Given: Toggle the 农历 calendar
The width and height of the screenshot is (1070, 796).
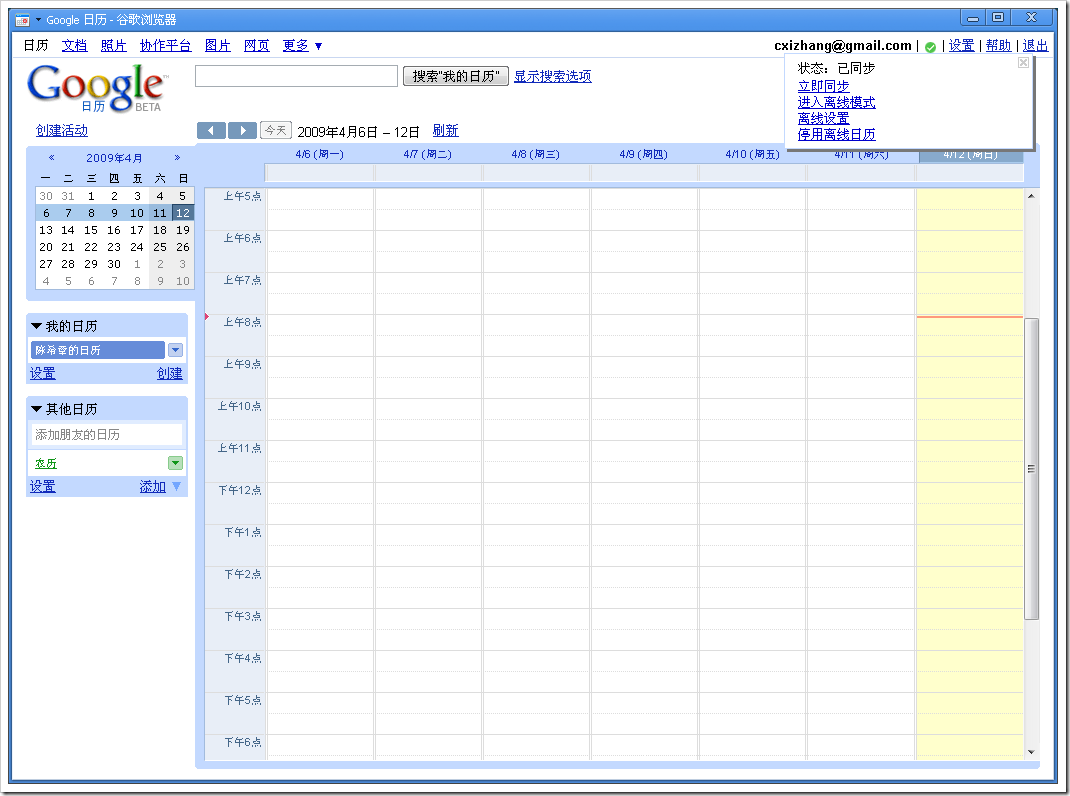Looking at the screenshot, I should [46, 464].
